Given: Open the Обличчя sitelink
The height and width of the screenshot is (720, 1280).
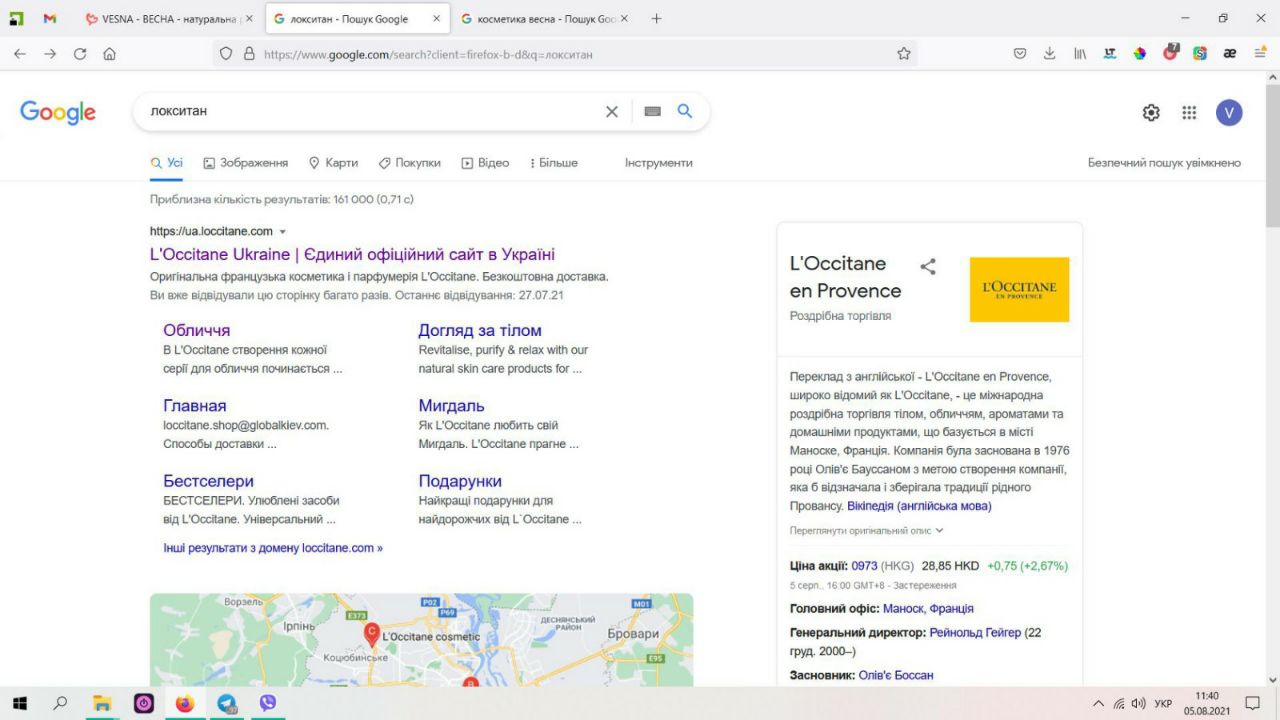Looking at the screenshot, I should tap(196, 330).
